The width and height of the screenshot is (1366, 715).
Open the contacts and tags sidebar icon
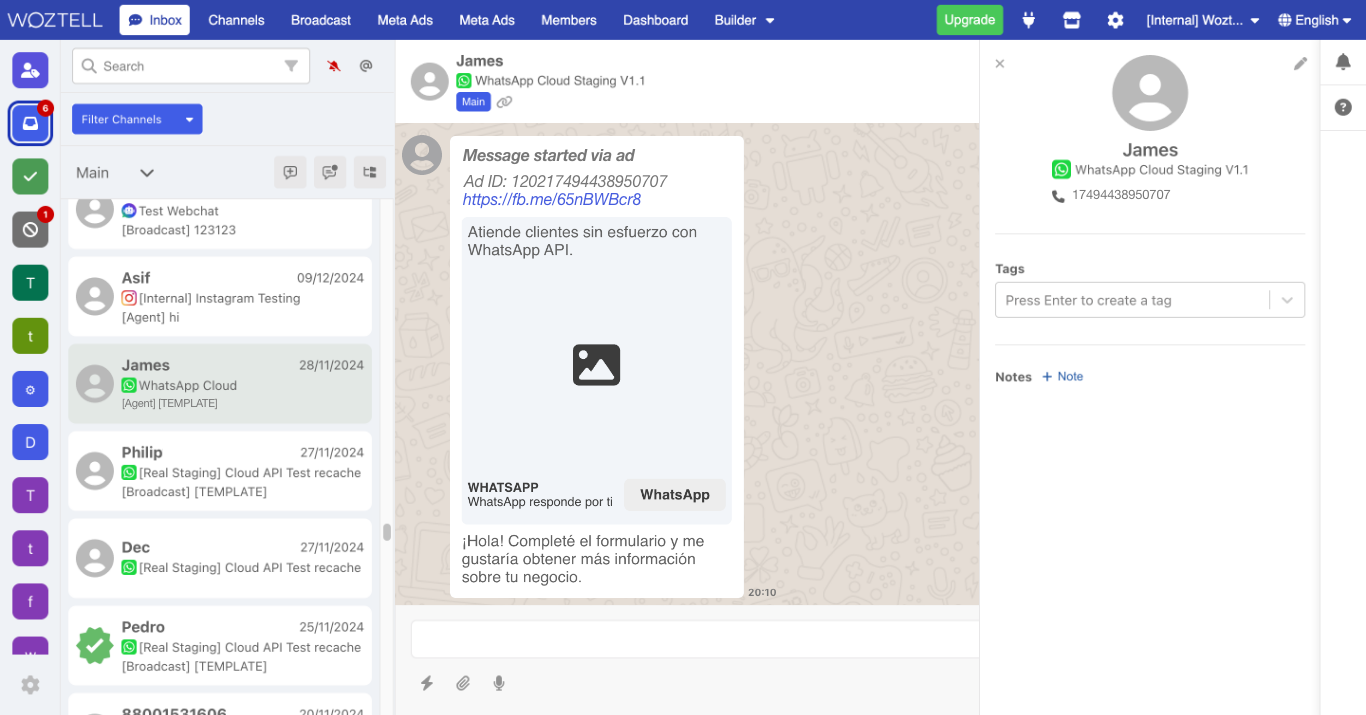[x=30, y=70]
